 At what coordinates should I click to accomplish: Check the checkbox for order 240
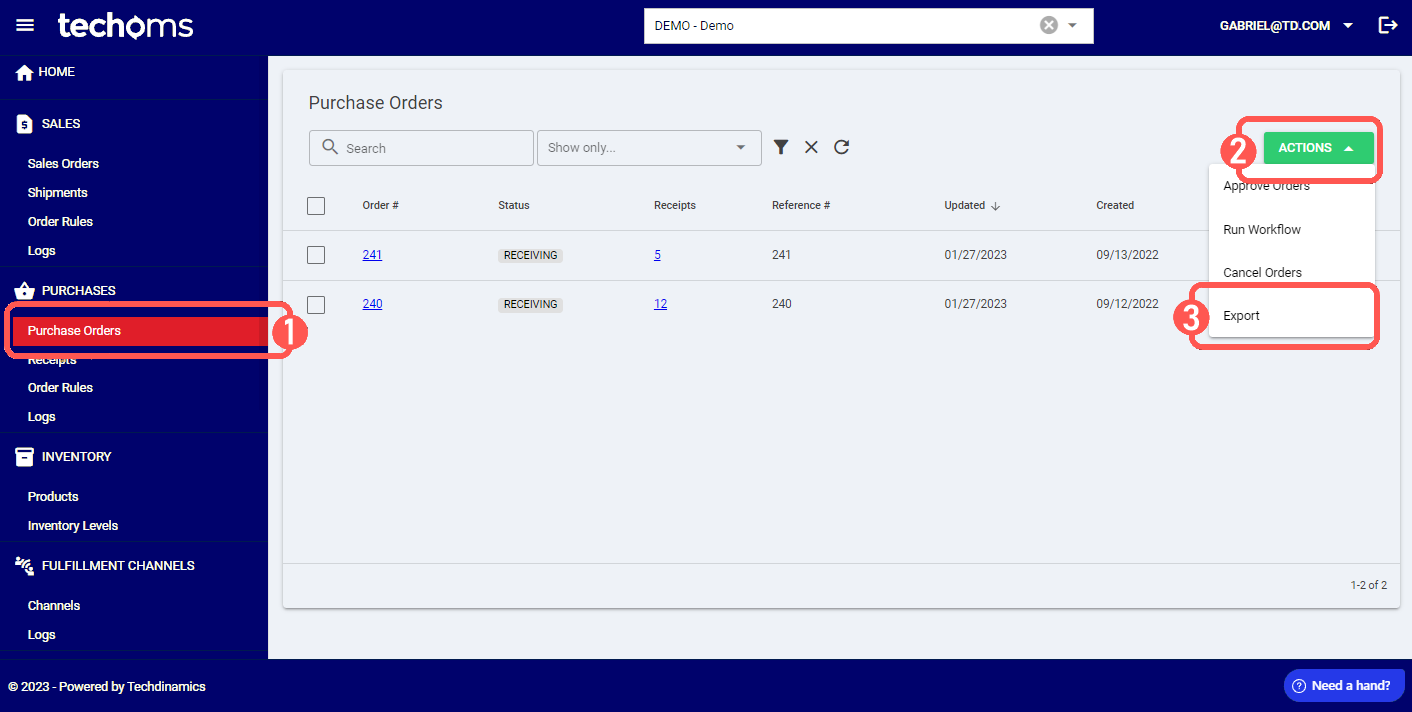pyautogui.click(x=316, y=303)
